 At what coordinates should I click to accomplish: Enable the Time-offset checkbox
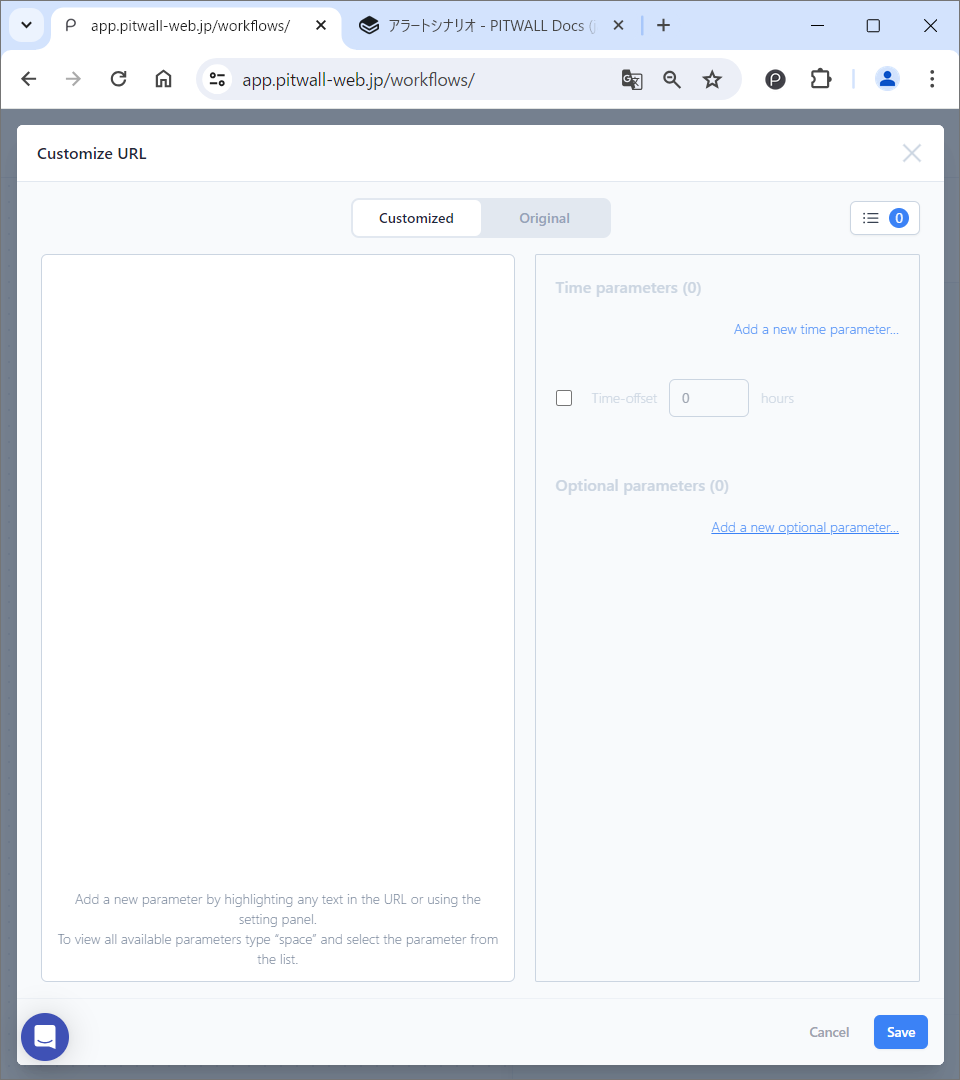pyautogui.click(x=564, y=398)
